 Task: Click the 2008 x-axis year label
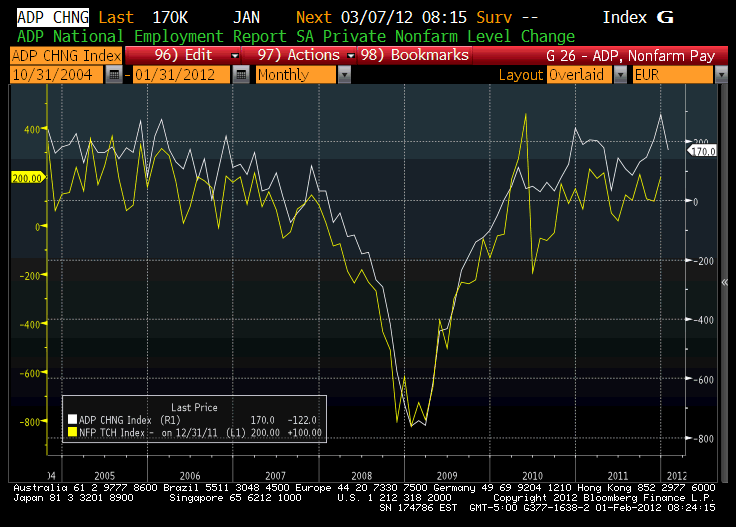pyautogui.click(x=361, y=475)
